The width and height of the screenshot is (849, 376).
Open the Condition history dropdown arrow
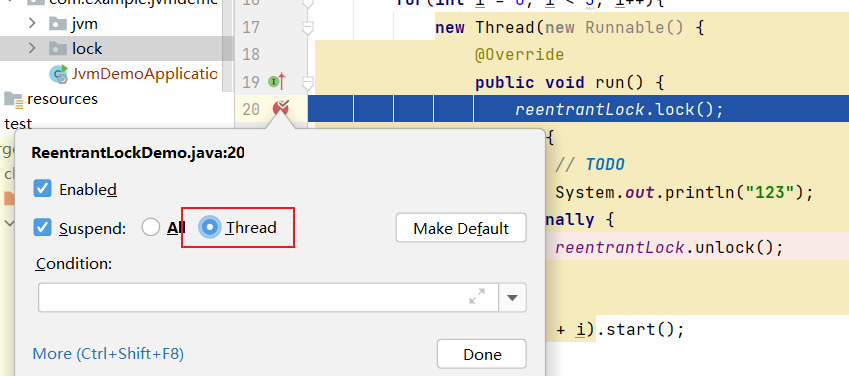(x=512, y=297)
